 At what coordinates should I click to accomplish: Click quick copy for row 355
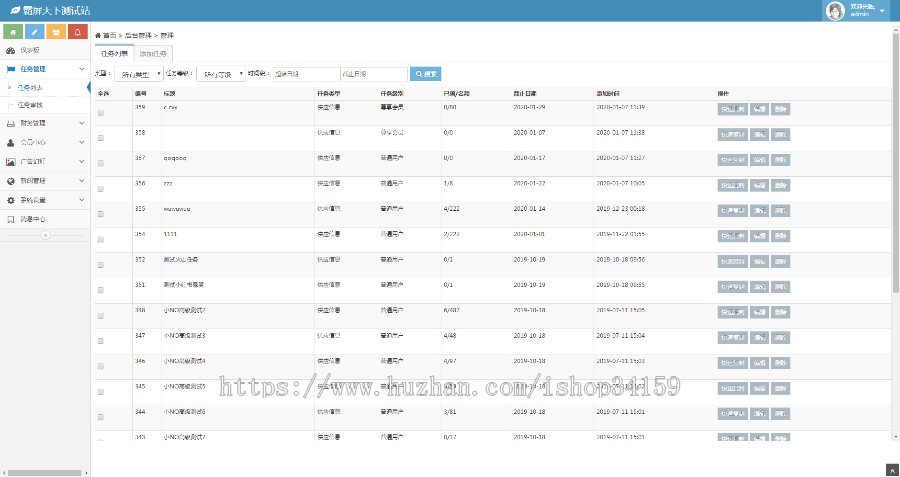click(732, 211)
